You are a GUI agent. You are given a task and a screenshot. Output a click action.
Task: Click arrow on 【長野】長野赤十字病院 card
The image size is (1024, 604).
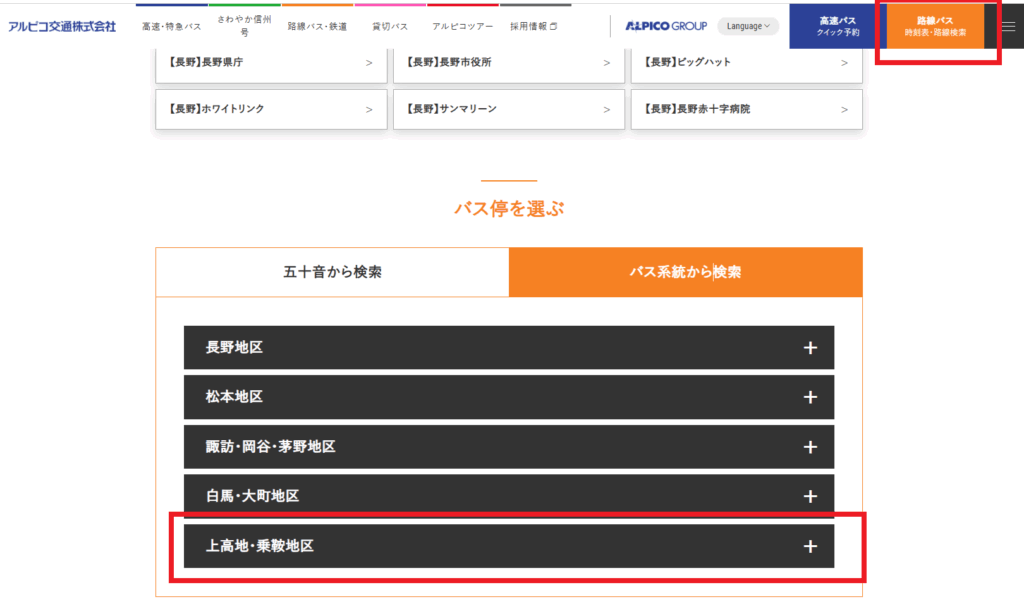point(844,109)
